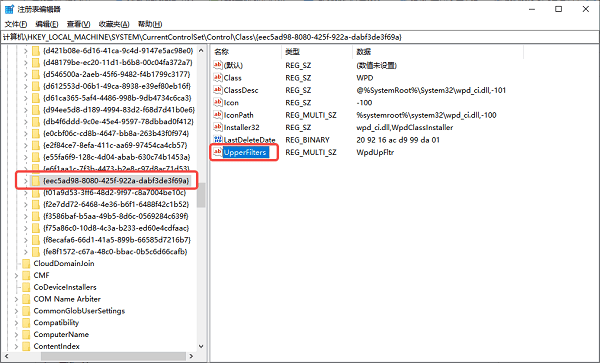Click the tree pane horizontal scroll right arrow
Screen dimensions: 600x363
pos(191,356)
